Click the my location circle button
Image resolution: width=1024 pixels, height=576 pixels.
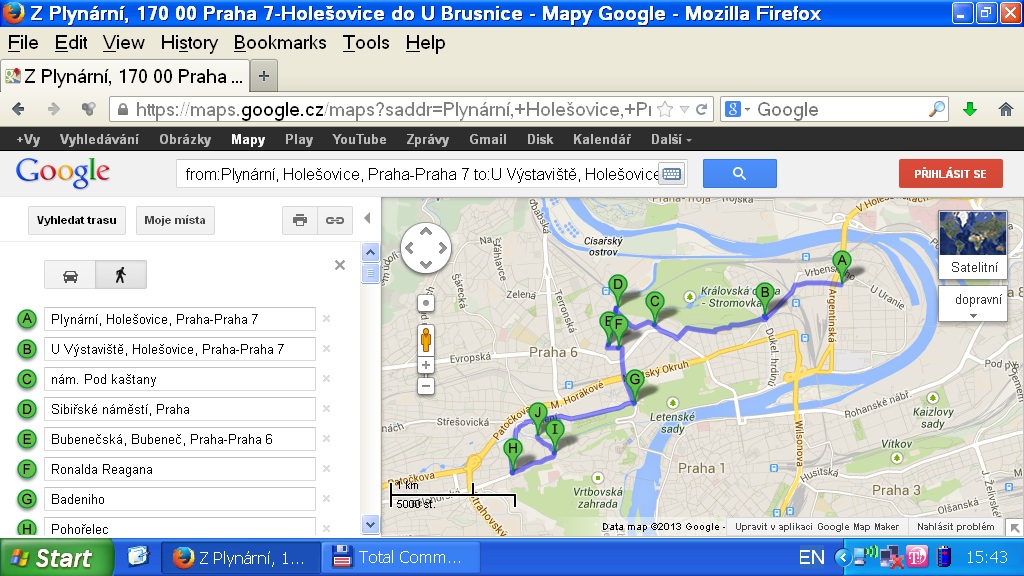click(x=426, y=303)
